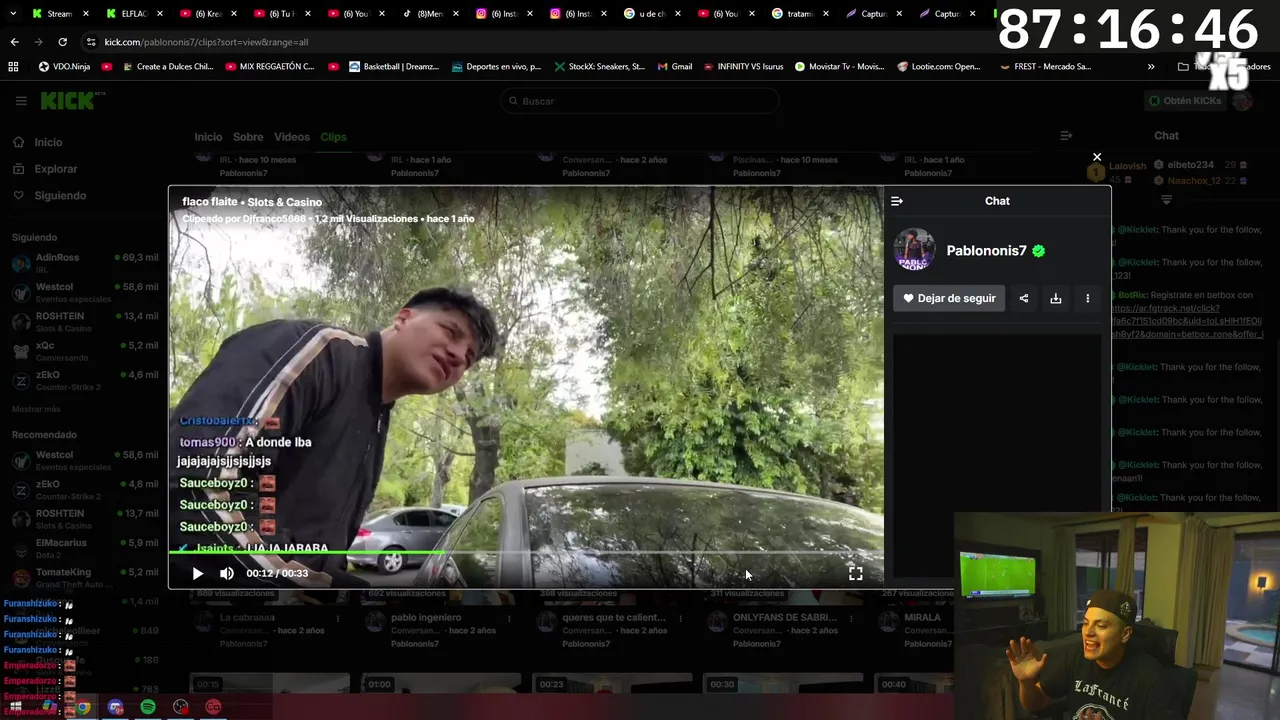Screen dimensions: 1280x720
Task: Select the Clips channel tab
Action: pos(333,137)
